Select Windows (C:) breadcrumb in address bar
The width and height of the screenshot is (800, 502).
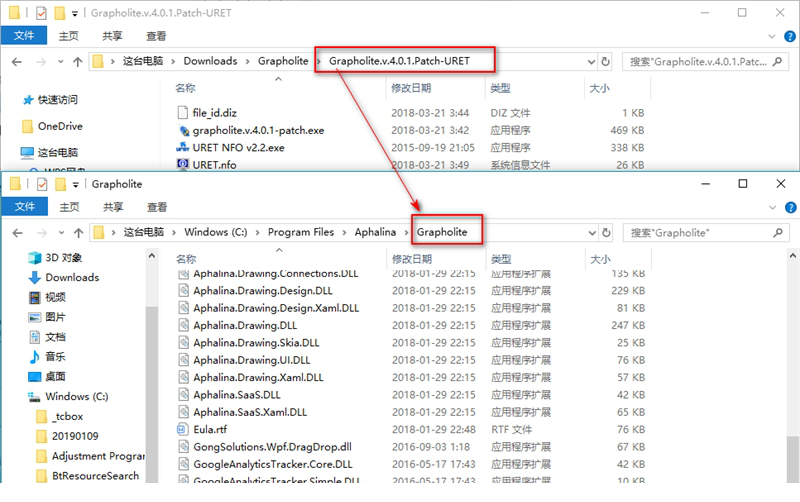[x=216, y=232]
